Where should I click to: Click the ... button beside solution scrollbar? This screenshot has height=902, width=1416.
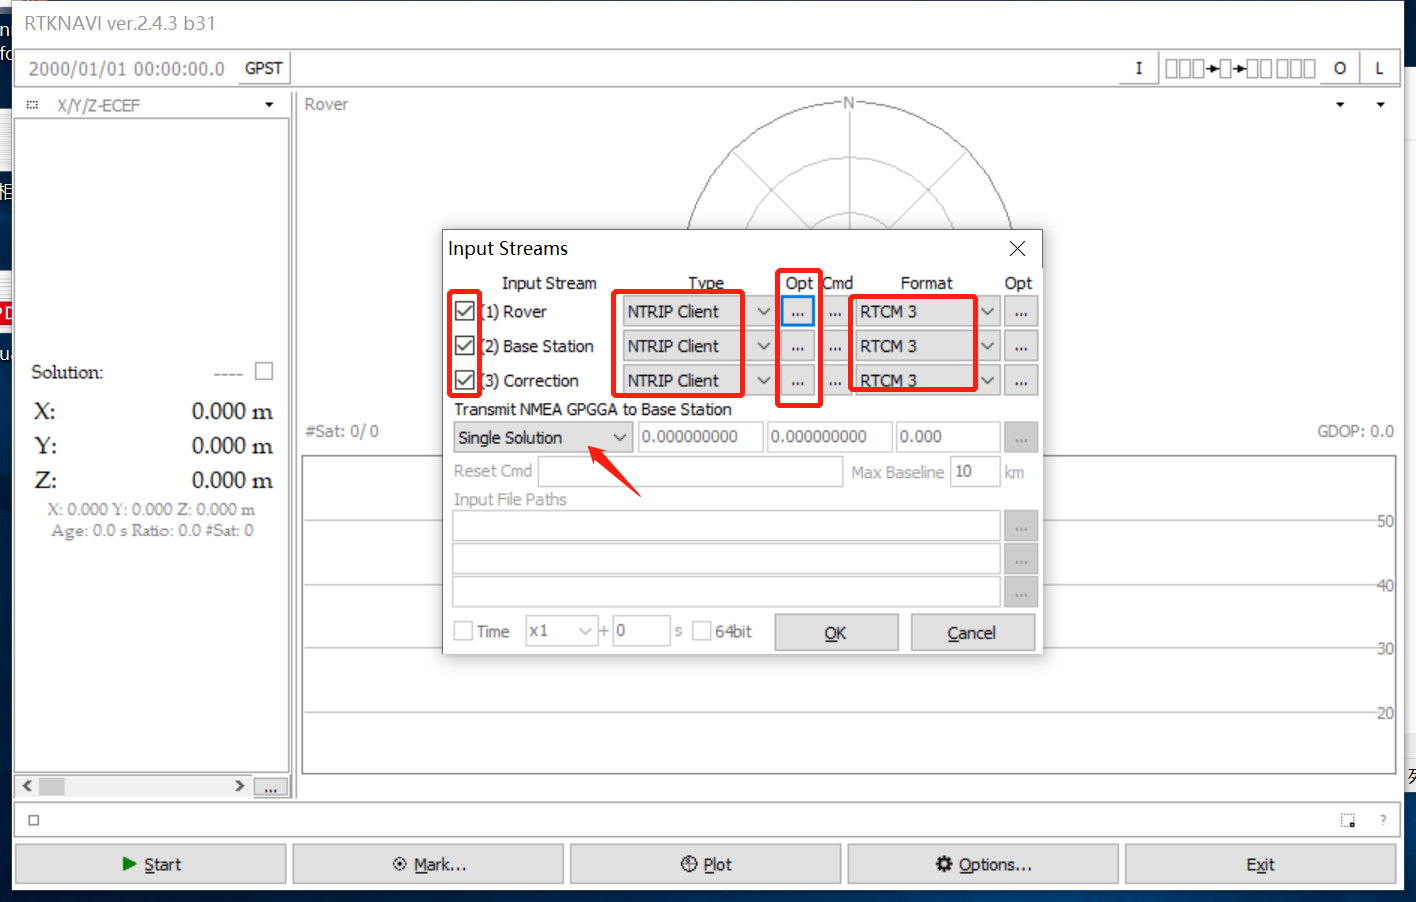click(271, 788)
